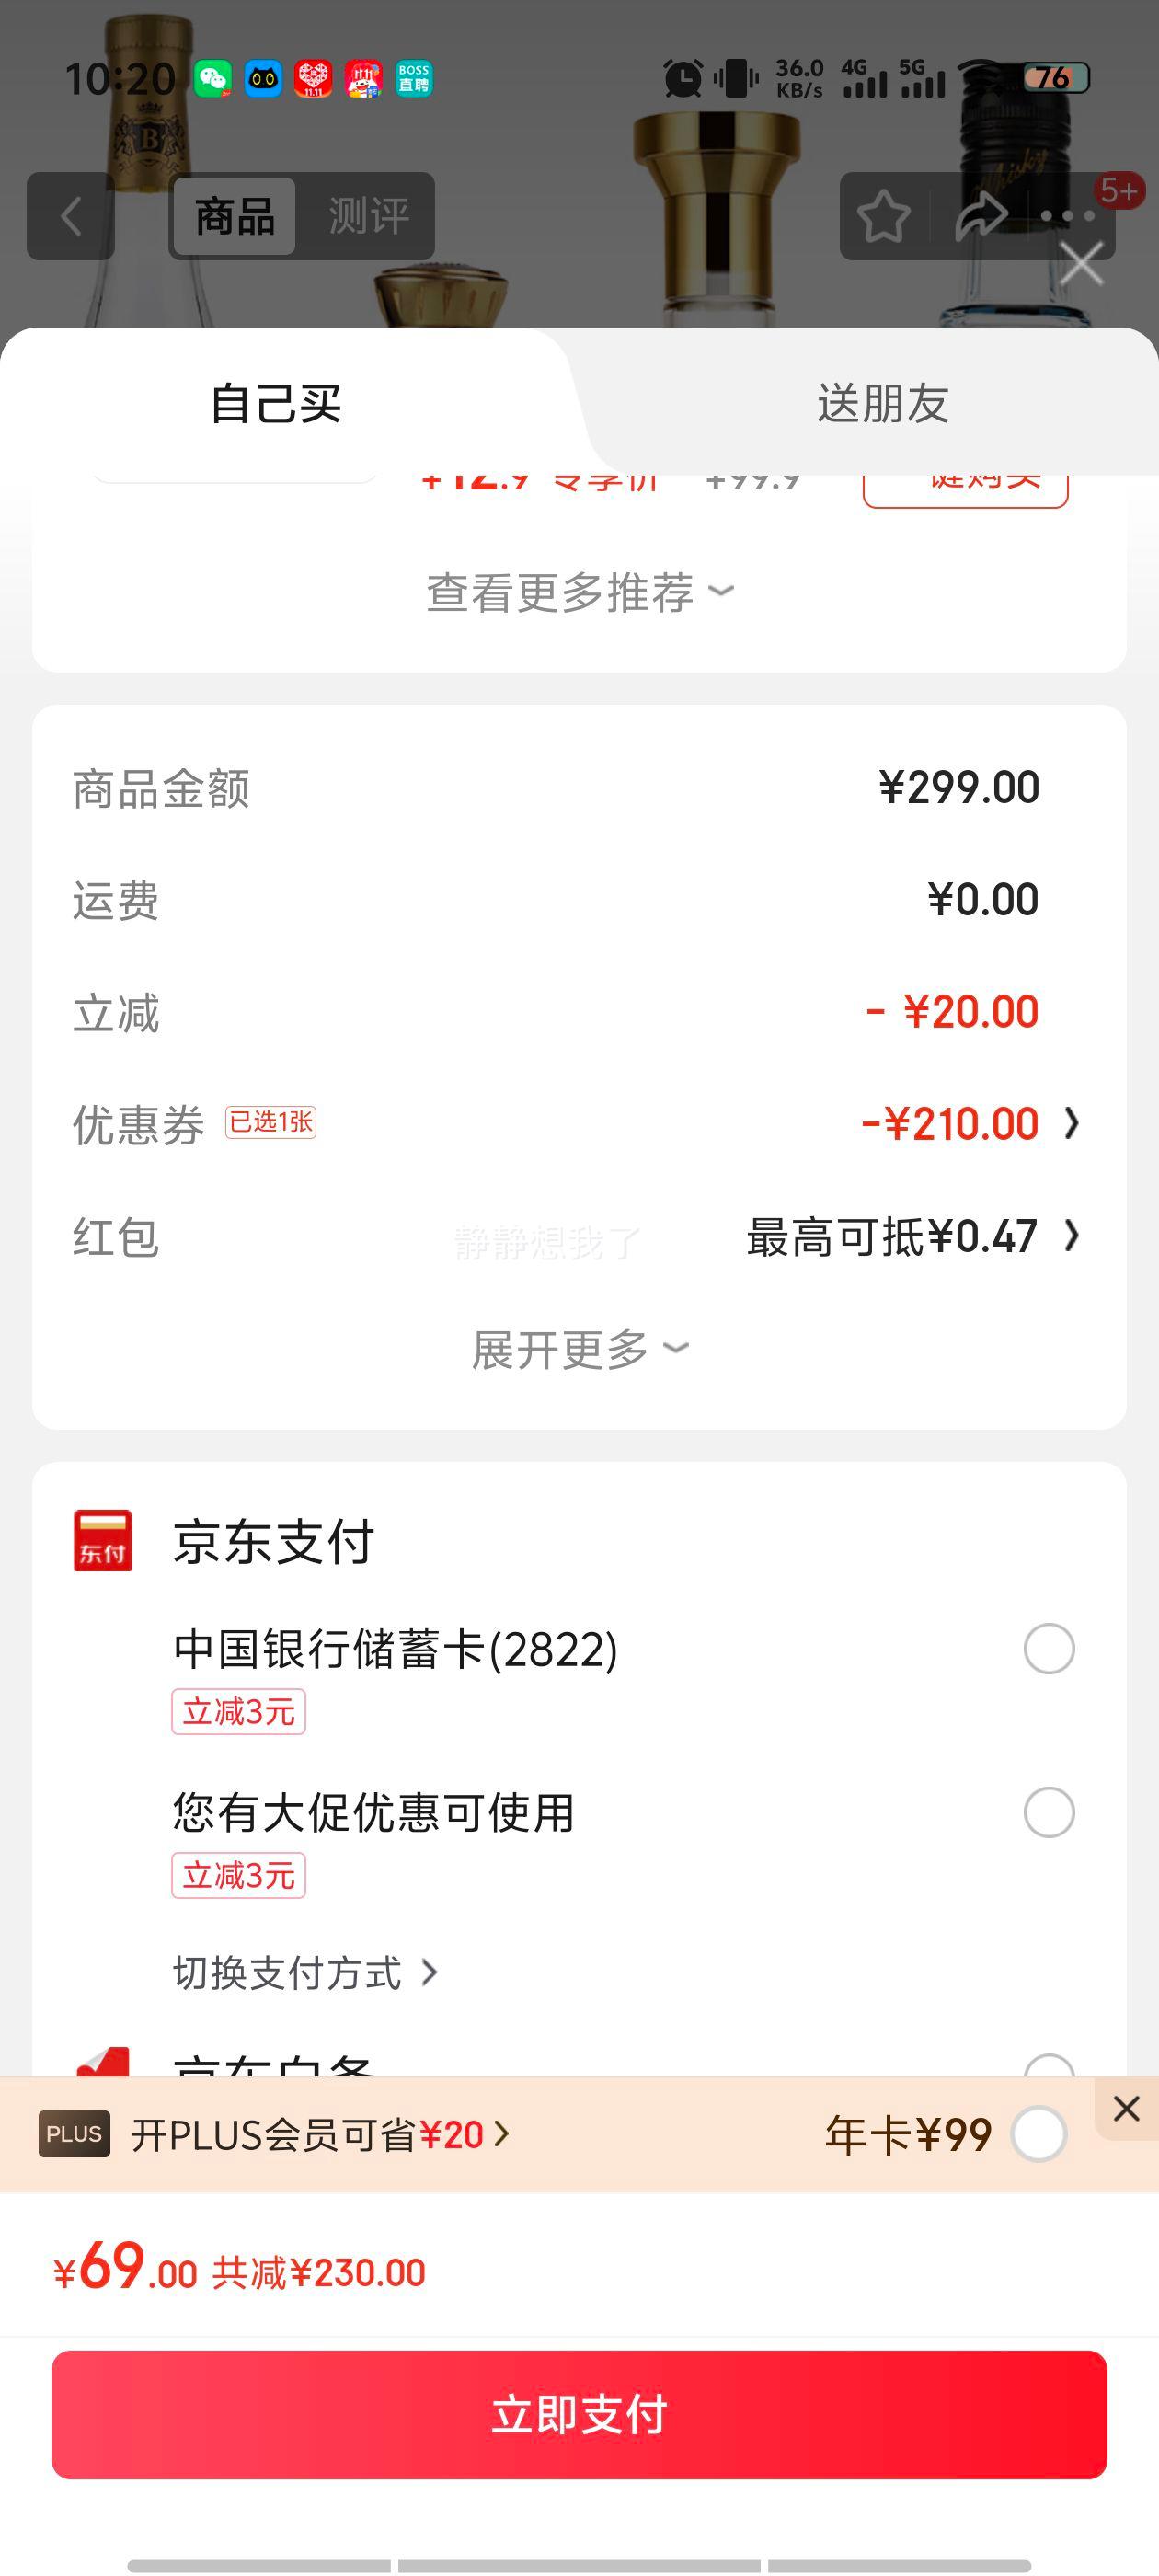
Task: Open the three-dot more menu
Action: click(x=1067, y=216)
